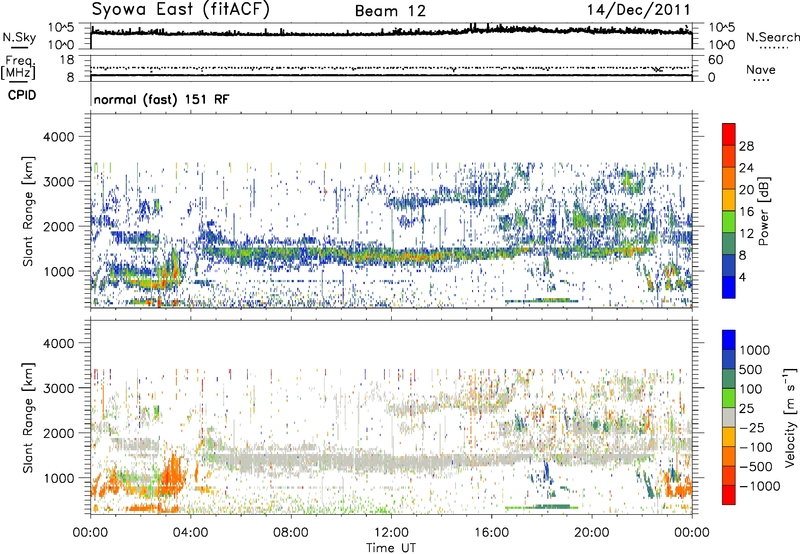Click the 'Syowa East (fitACF)' title text
This screenshot has width=800, height=554.
181,9
